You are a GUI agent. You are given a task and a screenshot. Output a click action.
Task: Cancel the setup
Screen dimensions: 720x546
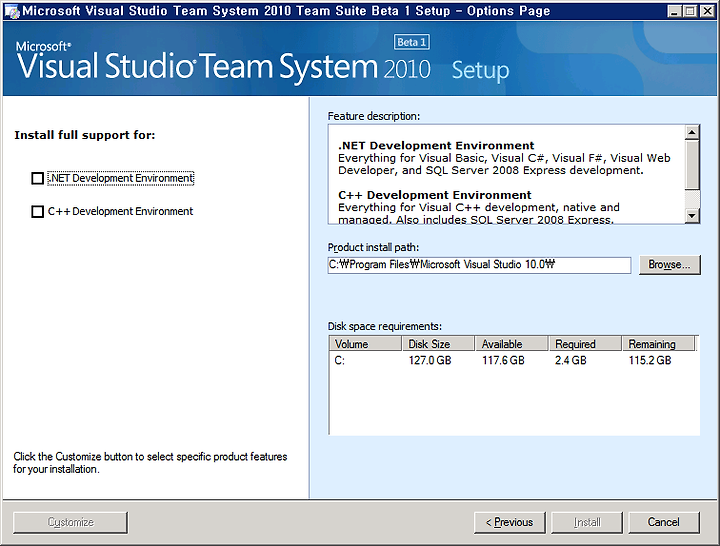(x=664, y=523)
